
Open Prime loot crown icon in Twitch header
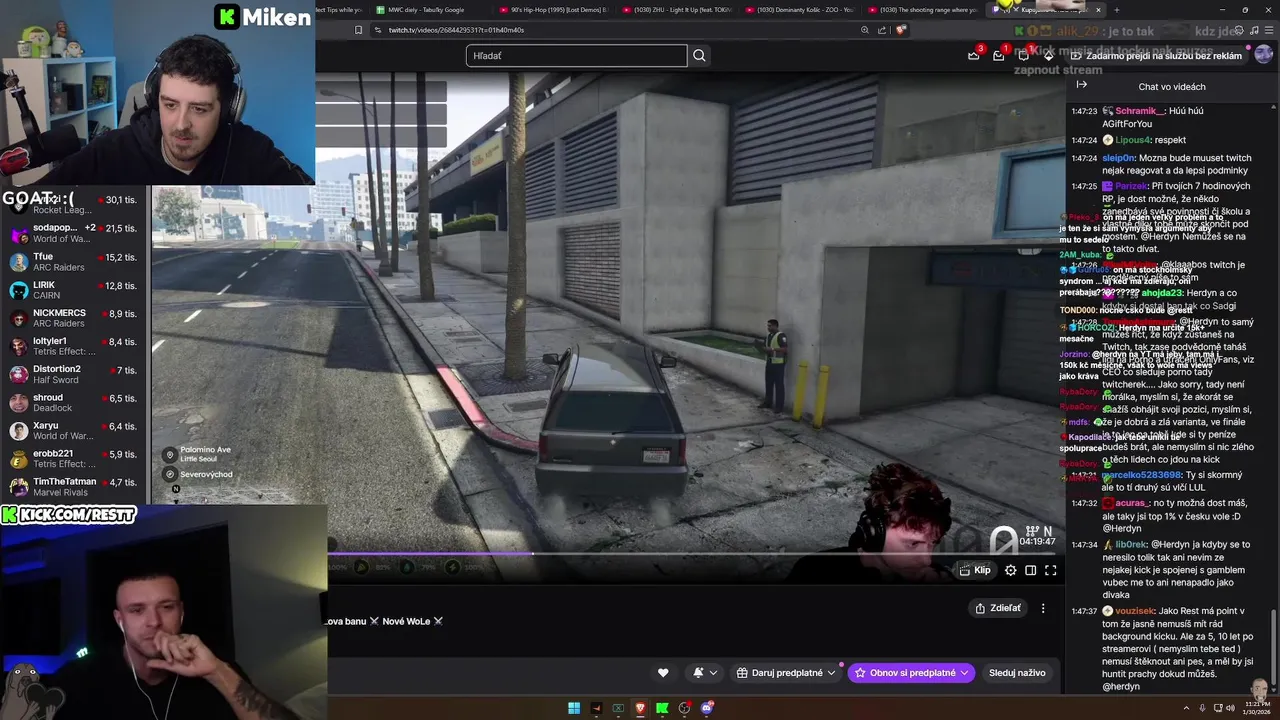coord(974,56)
